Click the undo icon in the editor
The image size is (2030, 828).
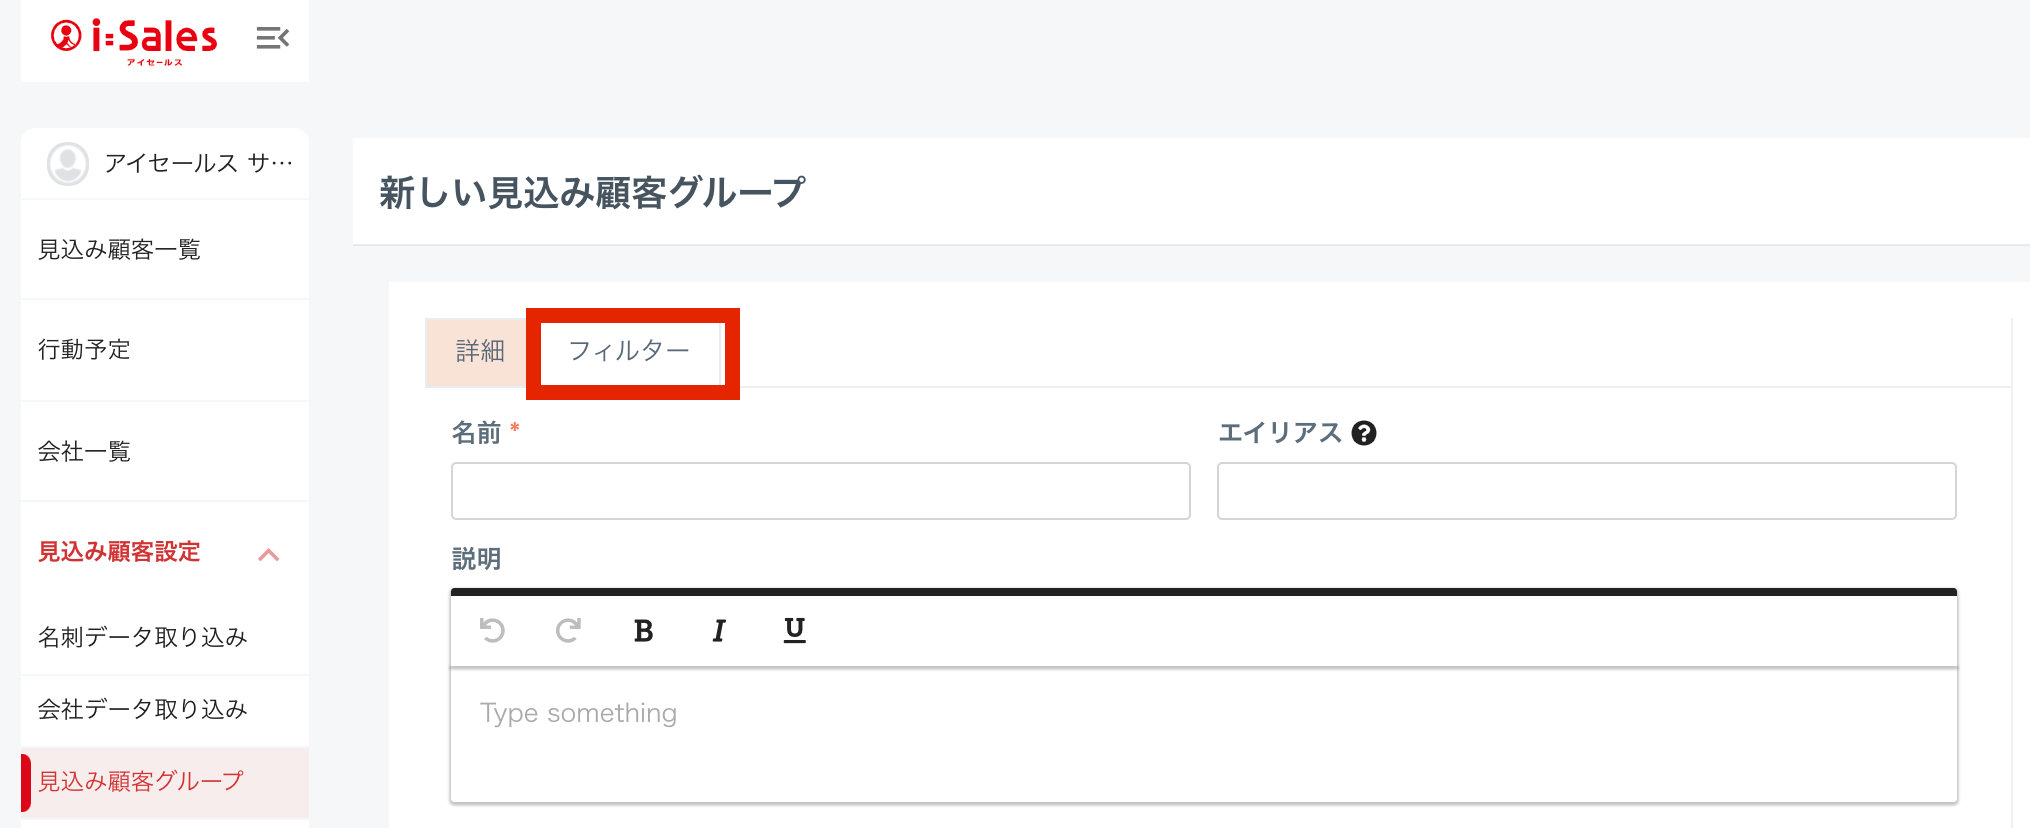tap(492, 630)
